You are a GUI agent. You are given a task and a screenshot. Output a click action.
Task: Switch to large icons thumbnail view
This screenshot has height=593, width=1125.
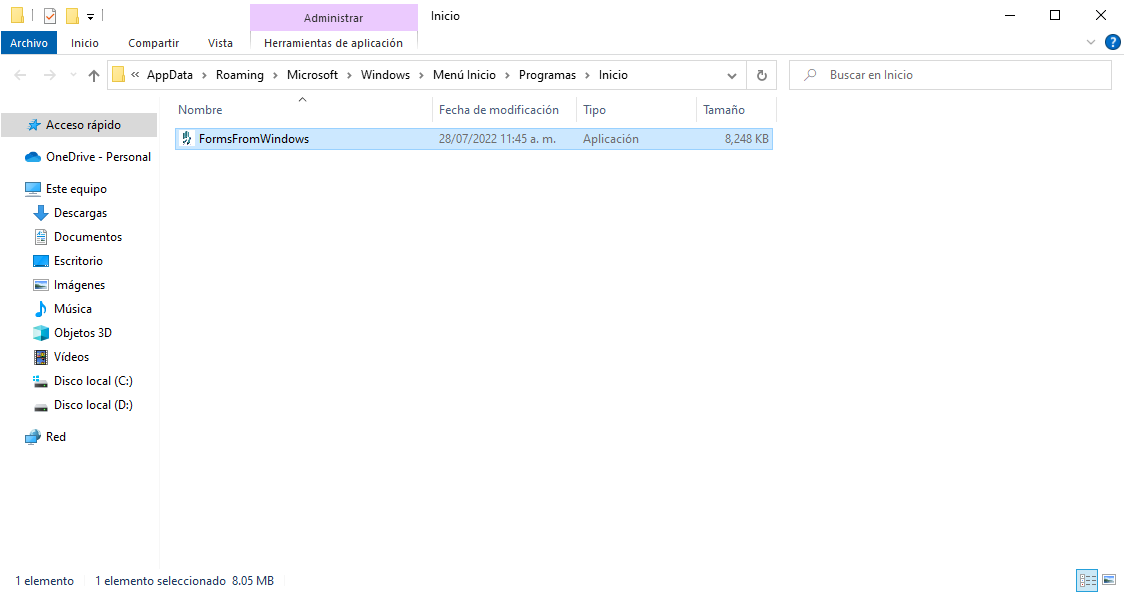pyautogui.click(x=1110, y=580)
